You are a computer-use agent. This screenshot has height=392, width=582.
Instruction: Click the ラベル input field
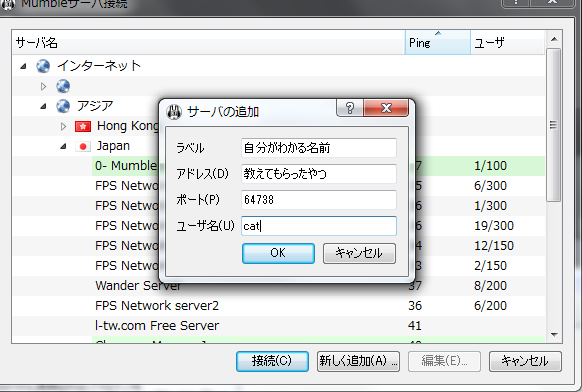[x=319, y=148]
